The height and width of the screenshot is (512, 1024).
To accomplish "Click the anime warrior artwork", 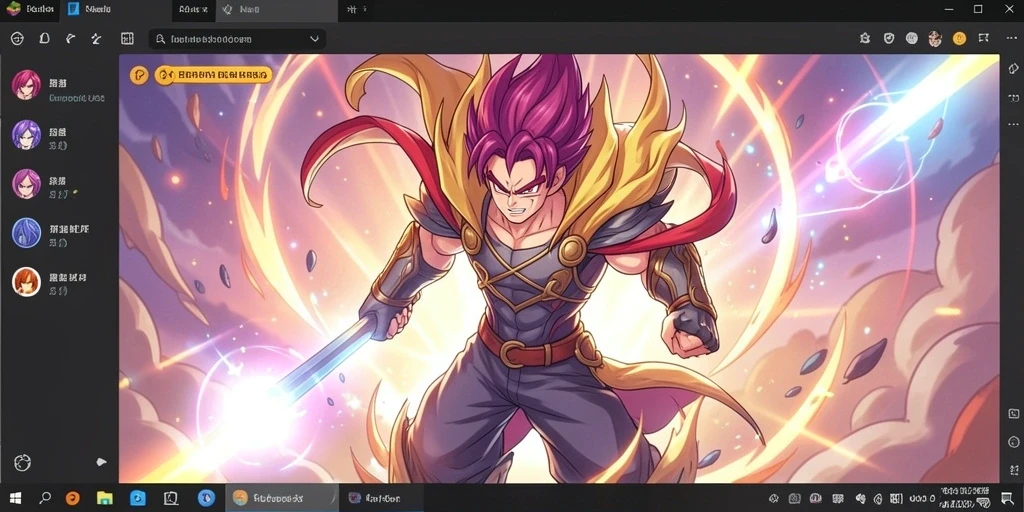I will [559, 268].
